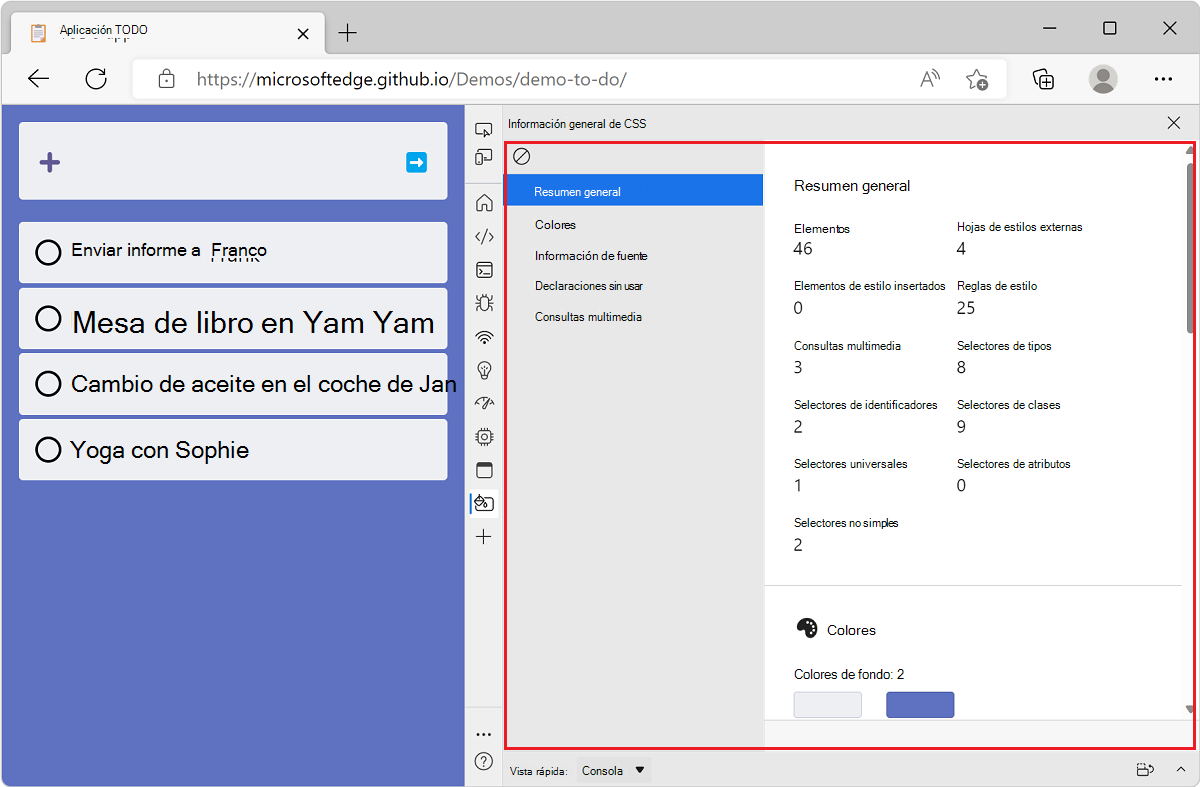Open the Console tool icon
This screenshot has width=1200, height=787.
(484, 270)
